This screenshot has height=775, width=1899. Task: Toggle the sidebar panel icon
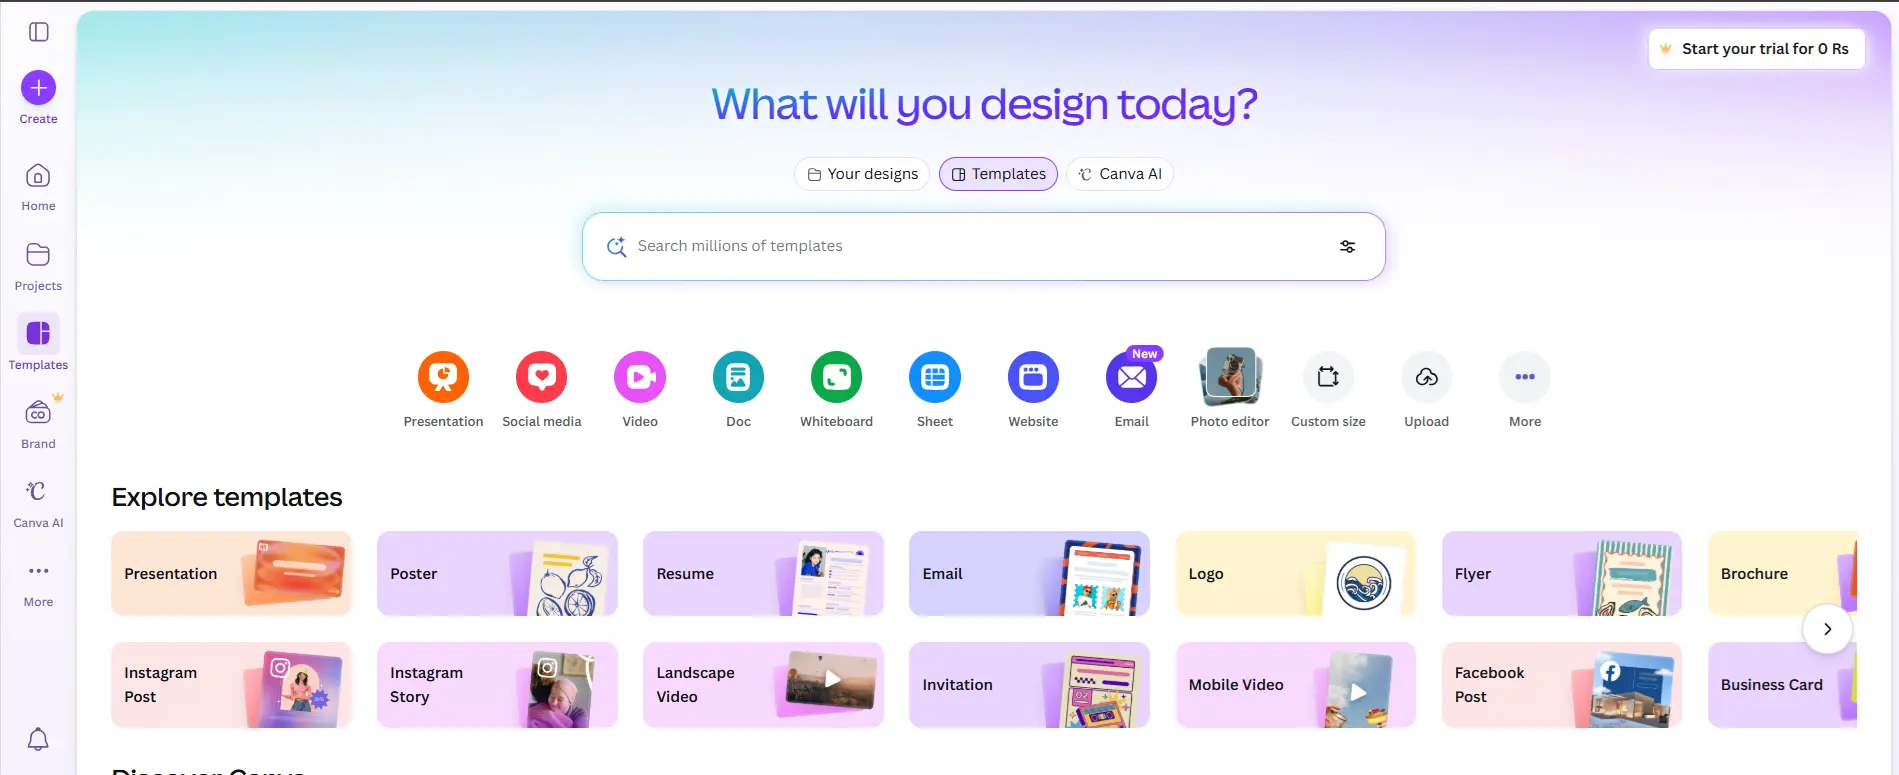38,32
